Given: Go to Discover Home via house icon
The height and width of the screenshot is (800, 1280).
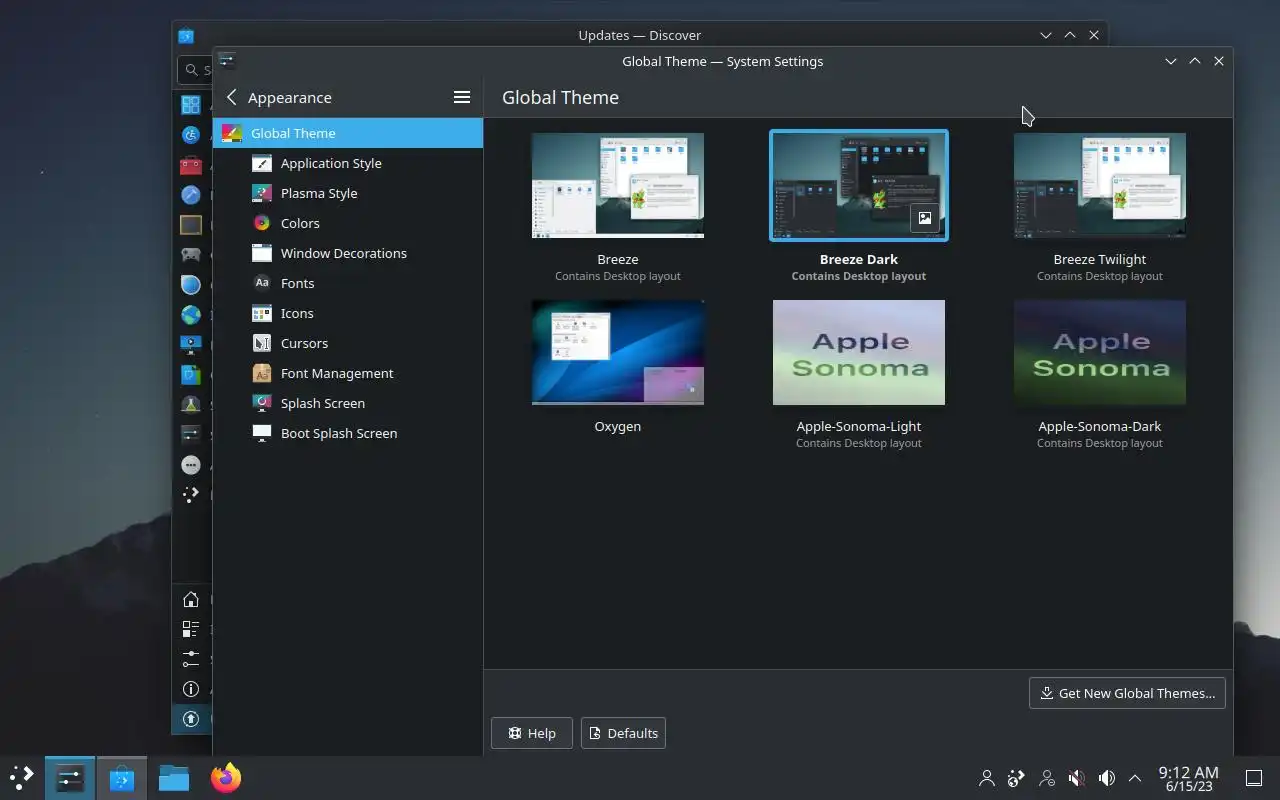Looking at the screenshot, I should (x=191, y=600).
